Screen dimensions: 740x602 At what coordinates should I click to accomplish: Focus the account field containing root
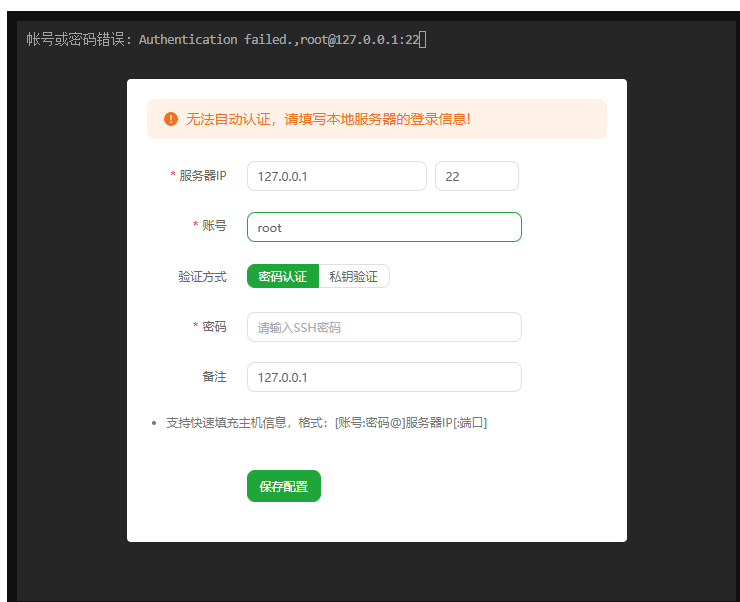[x=384, y=227]
